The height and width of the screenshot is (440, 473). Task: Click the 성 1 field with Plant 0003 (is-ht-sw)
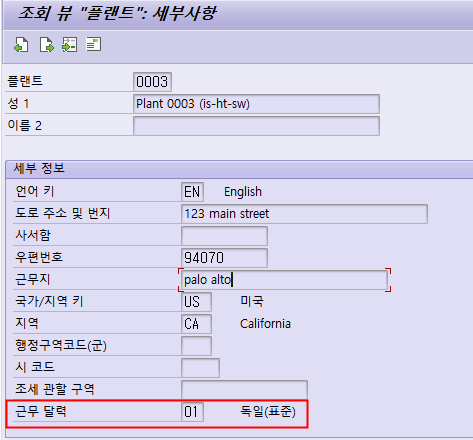pyautogui.click(x=256, y=104)
